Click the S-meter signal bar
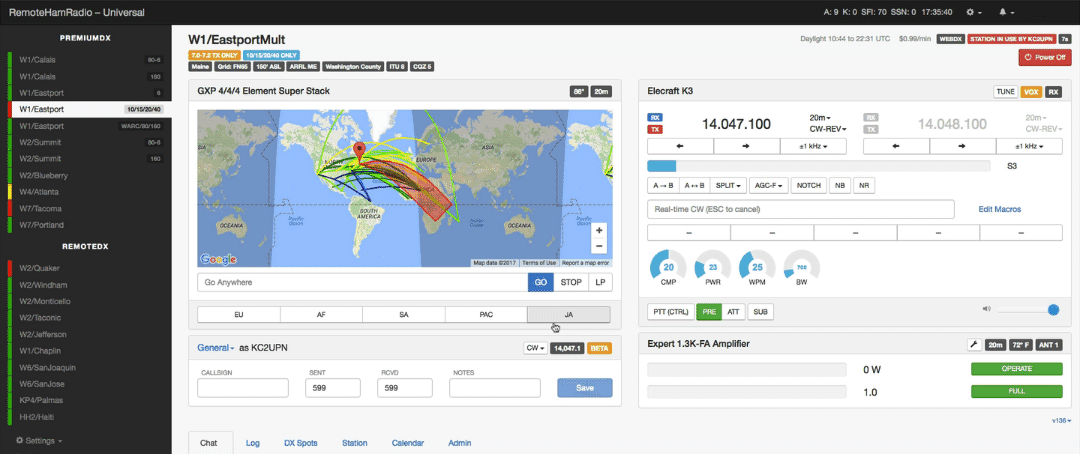Image resolution: width=1080 pixels, height=454 pixels. pyautogui.click(x=818, y=166)
